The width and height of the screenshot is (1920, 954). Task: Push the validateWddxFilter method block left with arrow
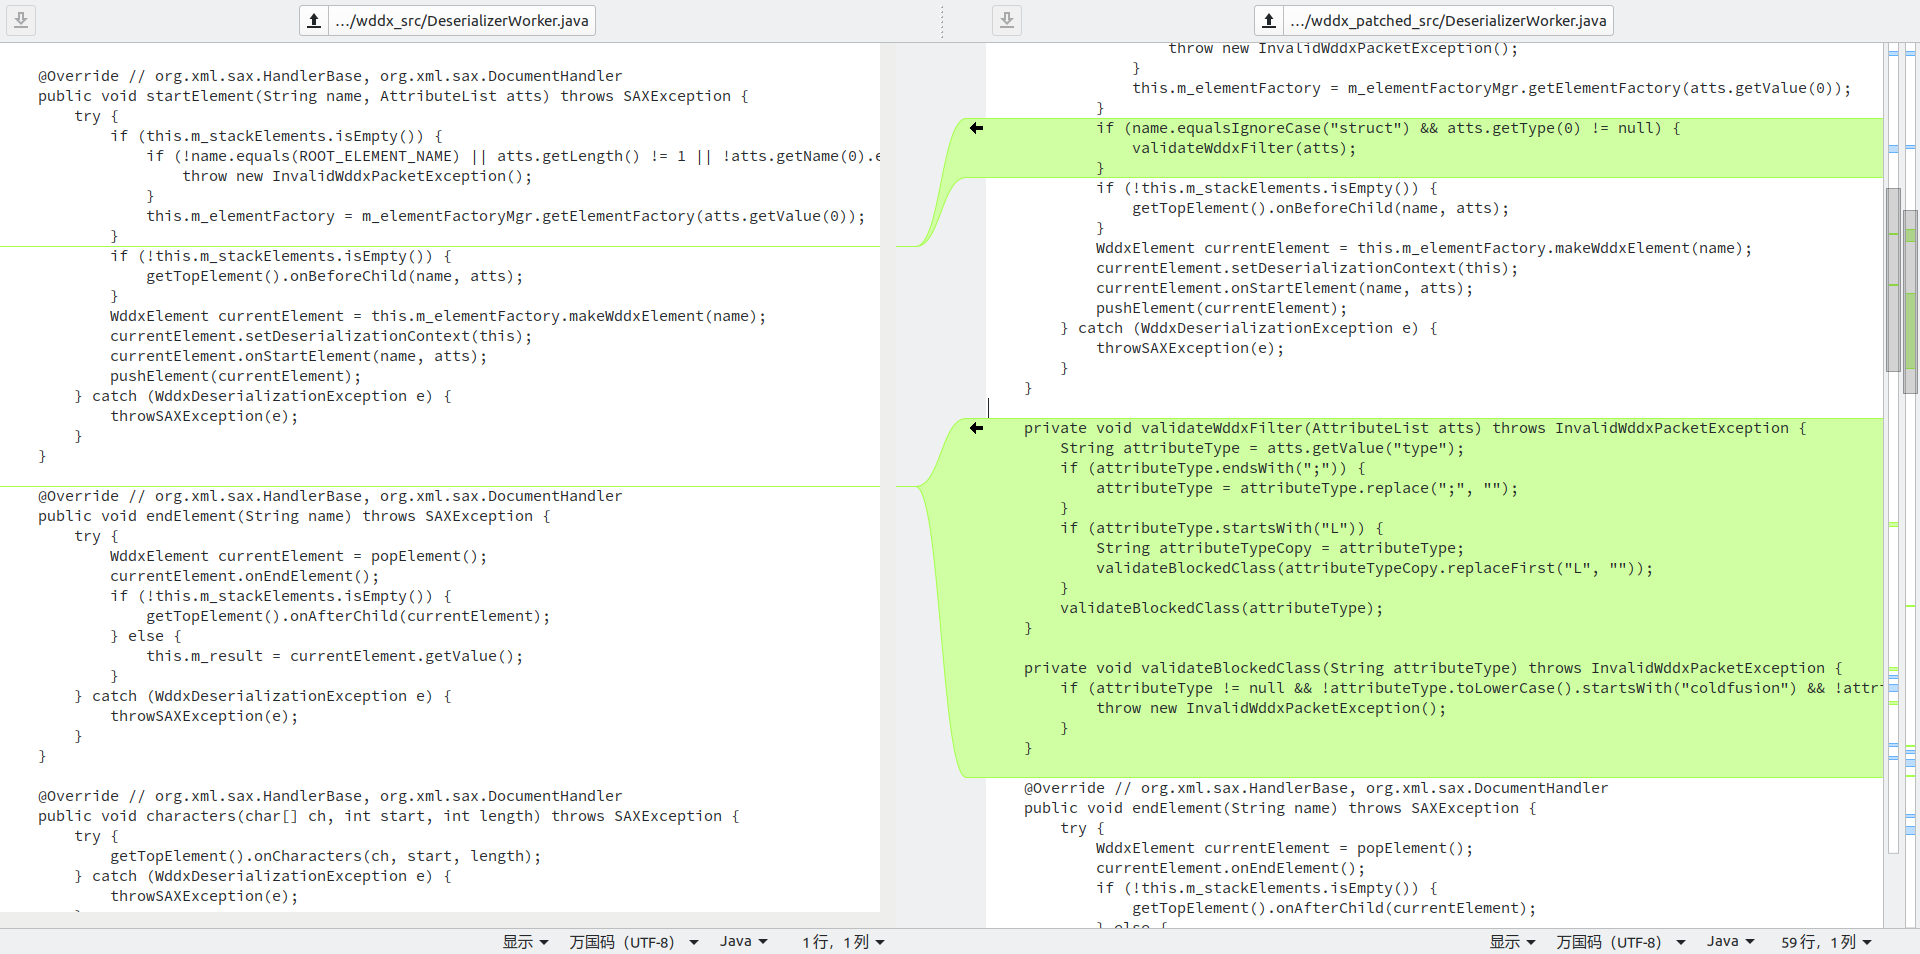[976, 428]
